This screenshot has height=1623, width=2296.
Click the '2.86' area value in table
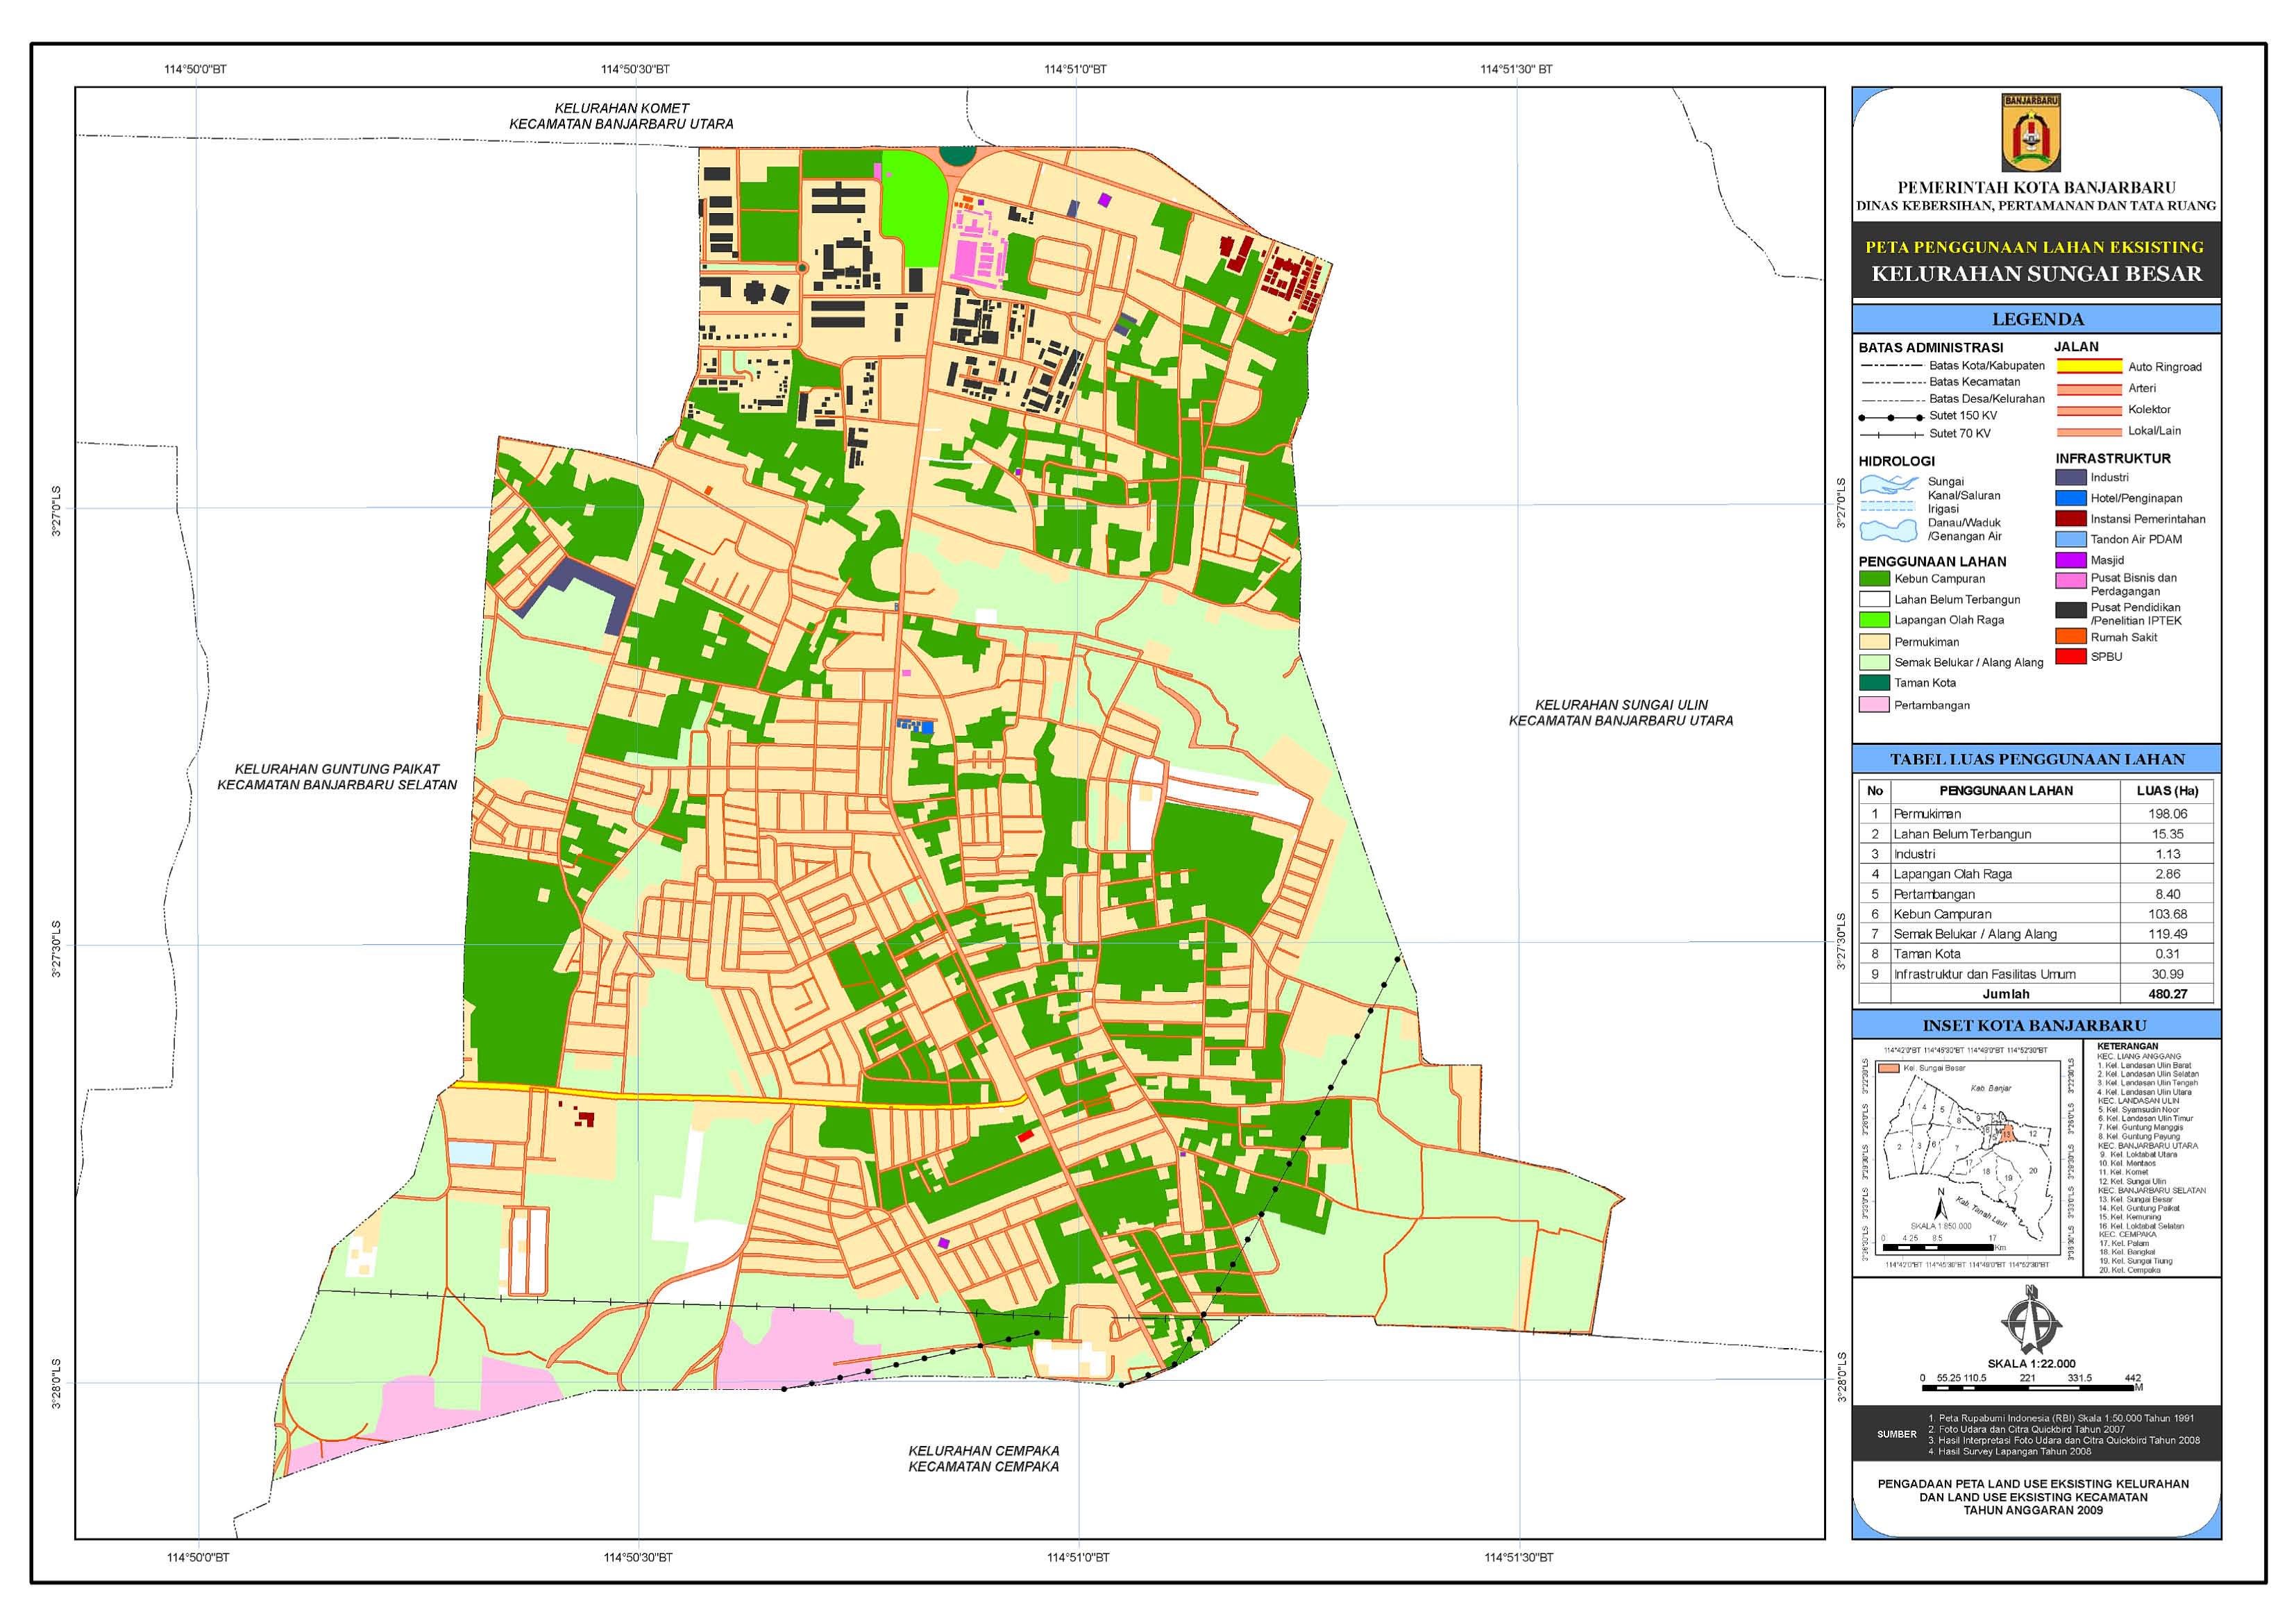pos(2167,874)
